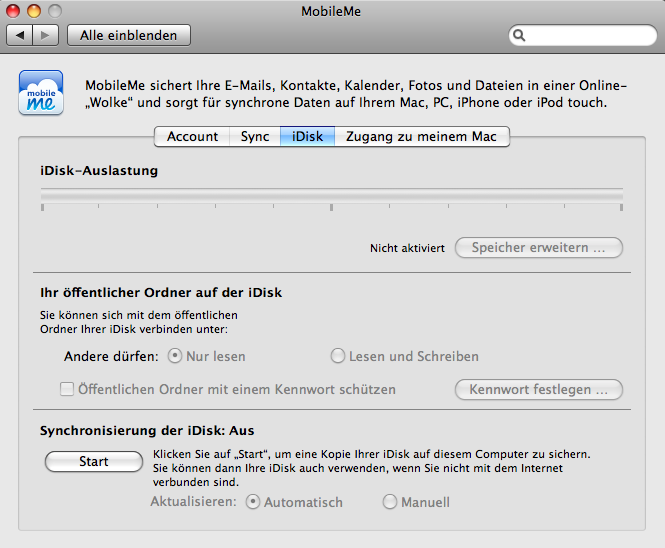The height and width of the screenshot is (548, 665).
Task: Click the red close window button
Action: coord(14,11)
